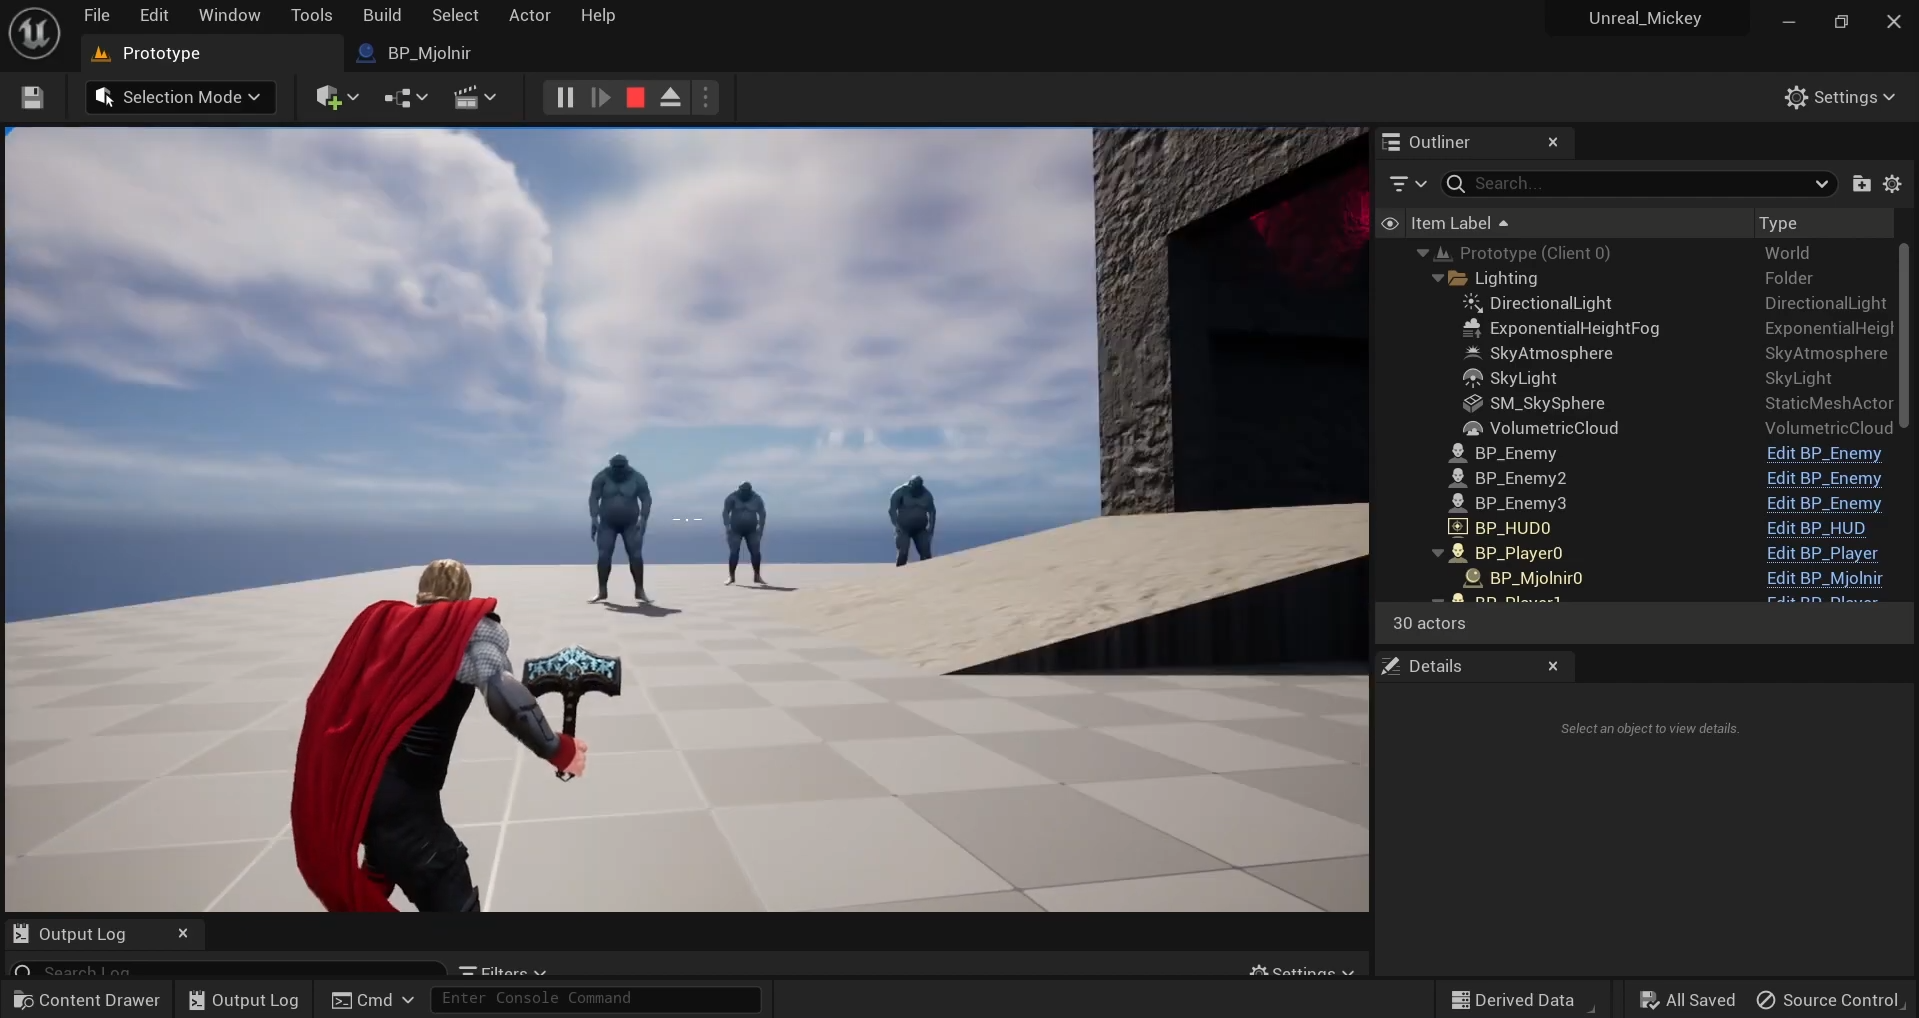The width and height of the screenshot is (1919, 1018).
Task: Select the DirectionalLight actor in Outliner
Action: 1550,303
